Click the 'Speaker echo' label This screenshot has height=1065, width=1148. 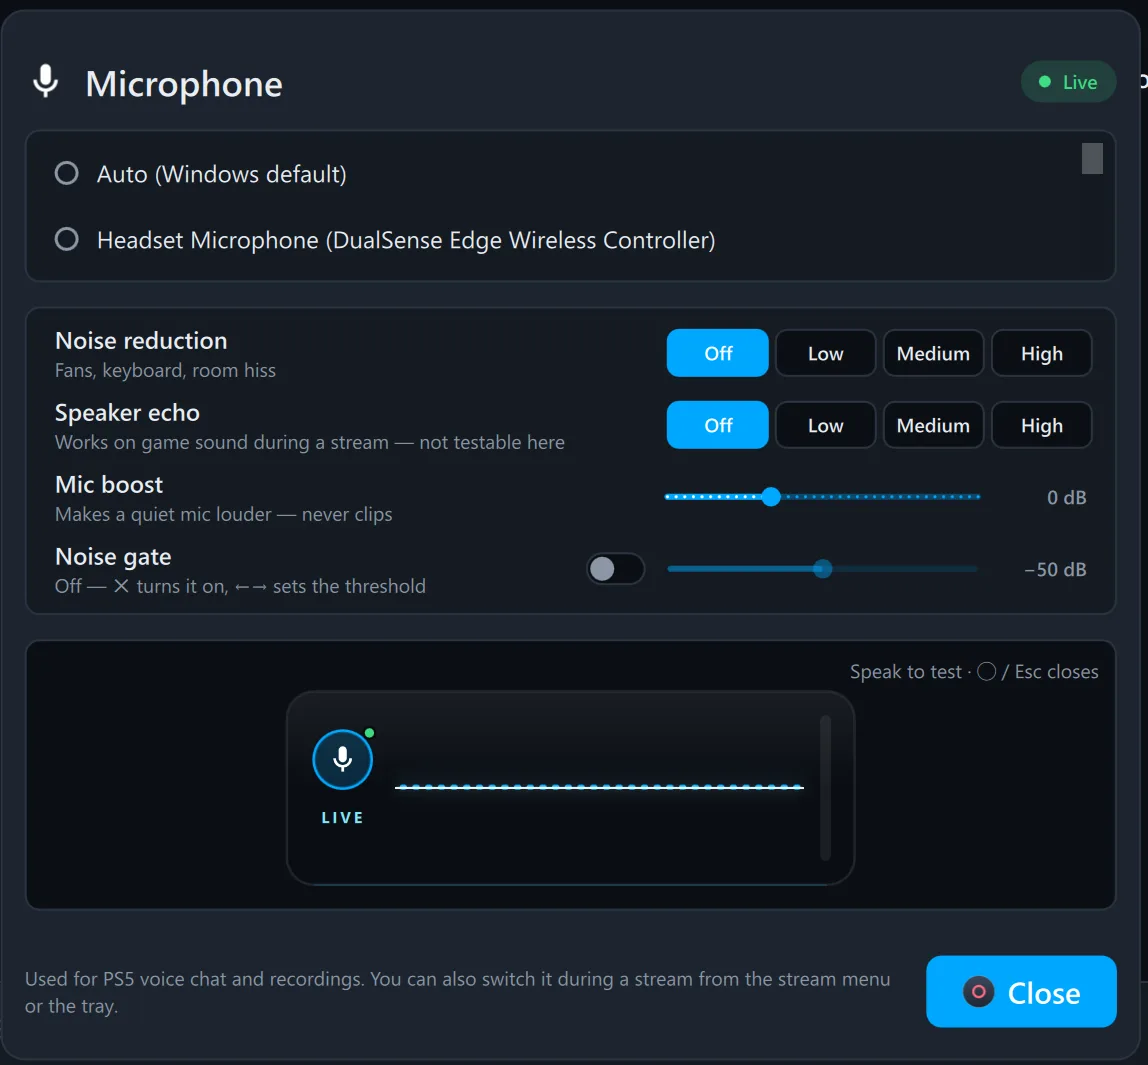127,413
